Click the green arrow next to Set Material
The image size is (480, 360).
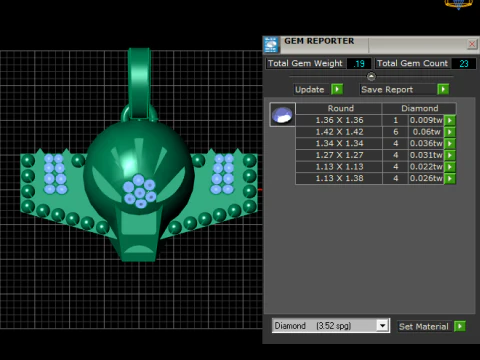[x=460, y=326]
